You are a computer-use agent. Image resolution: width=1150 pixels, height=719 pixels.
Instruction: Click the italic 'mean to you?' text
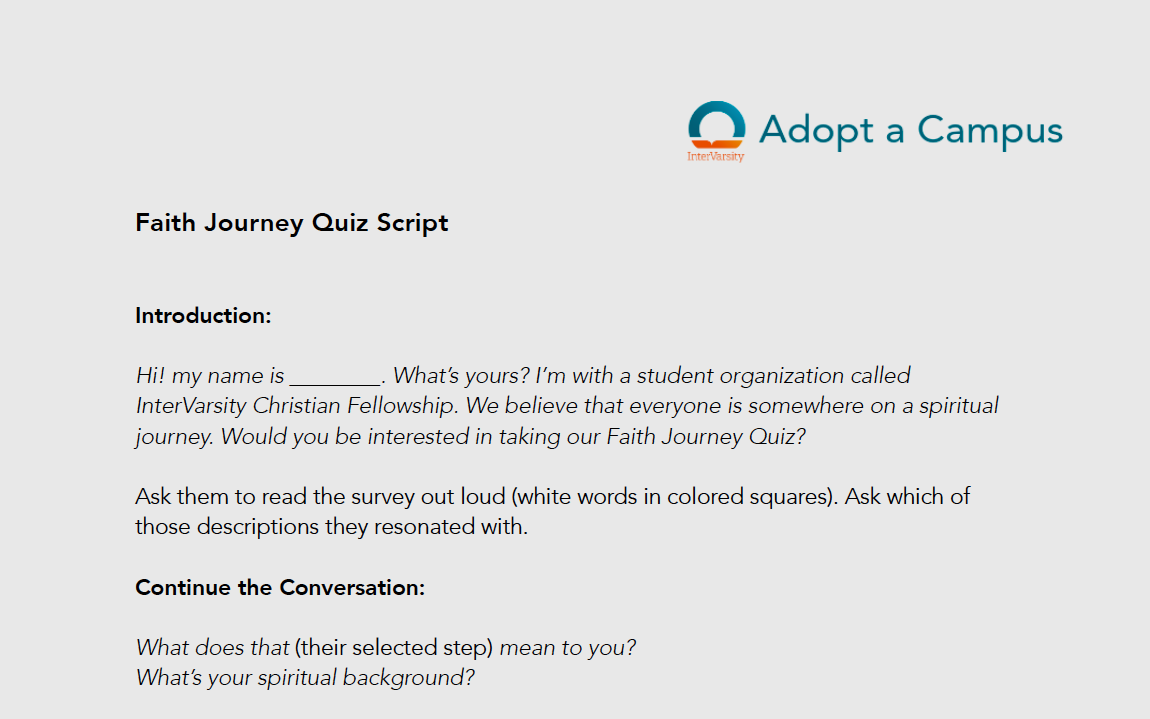click(567, 648)
